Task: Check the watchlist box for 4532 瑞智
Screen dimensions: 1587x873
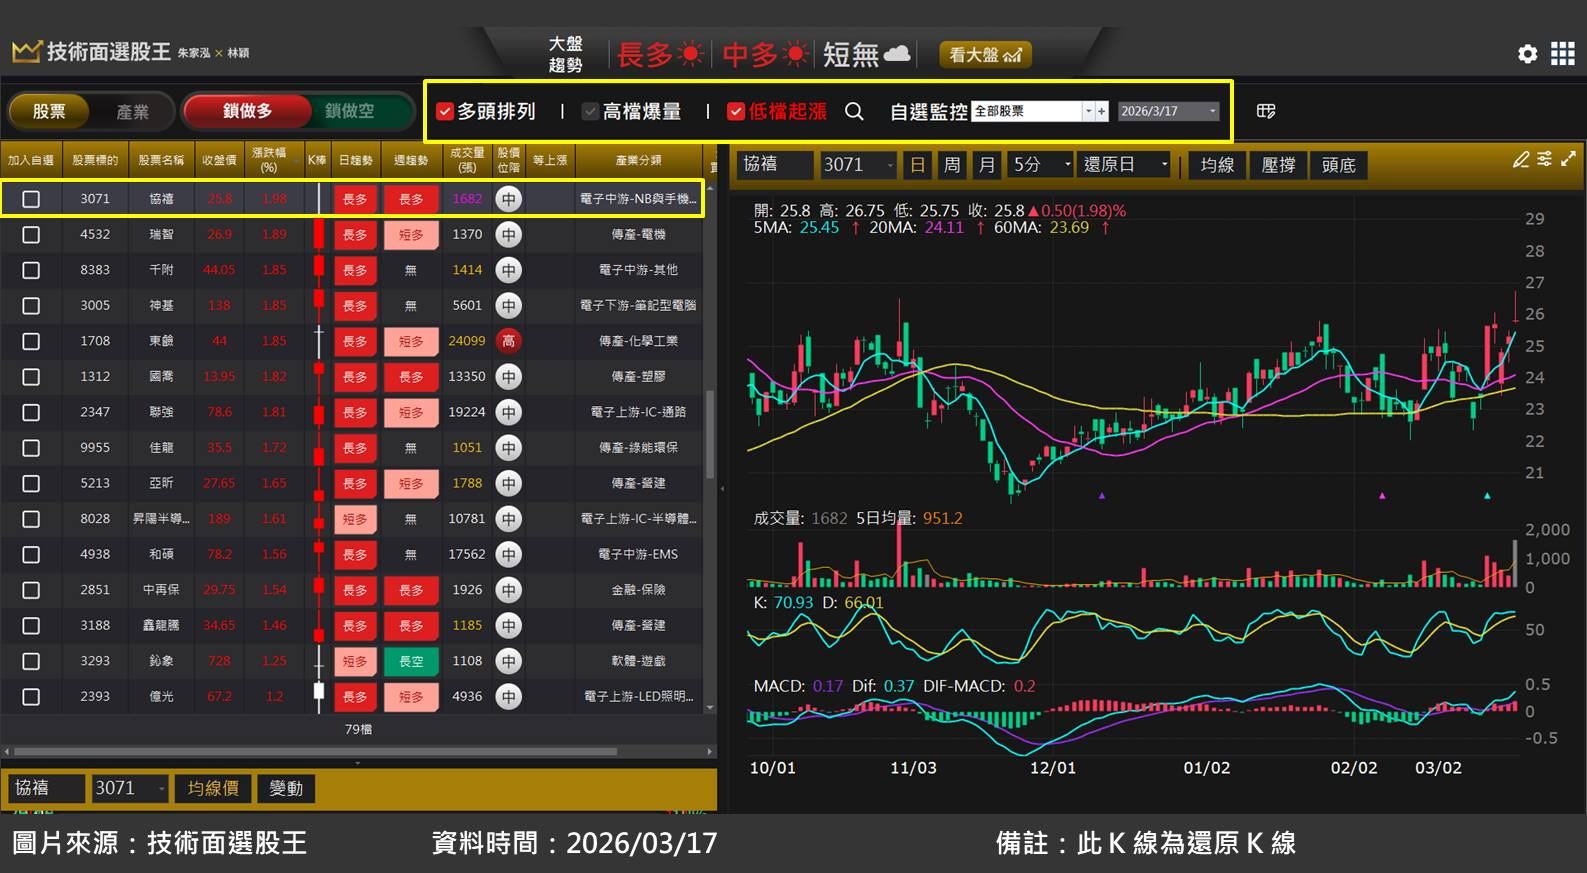Action: 31,234
